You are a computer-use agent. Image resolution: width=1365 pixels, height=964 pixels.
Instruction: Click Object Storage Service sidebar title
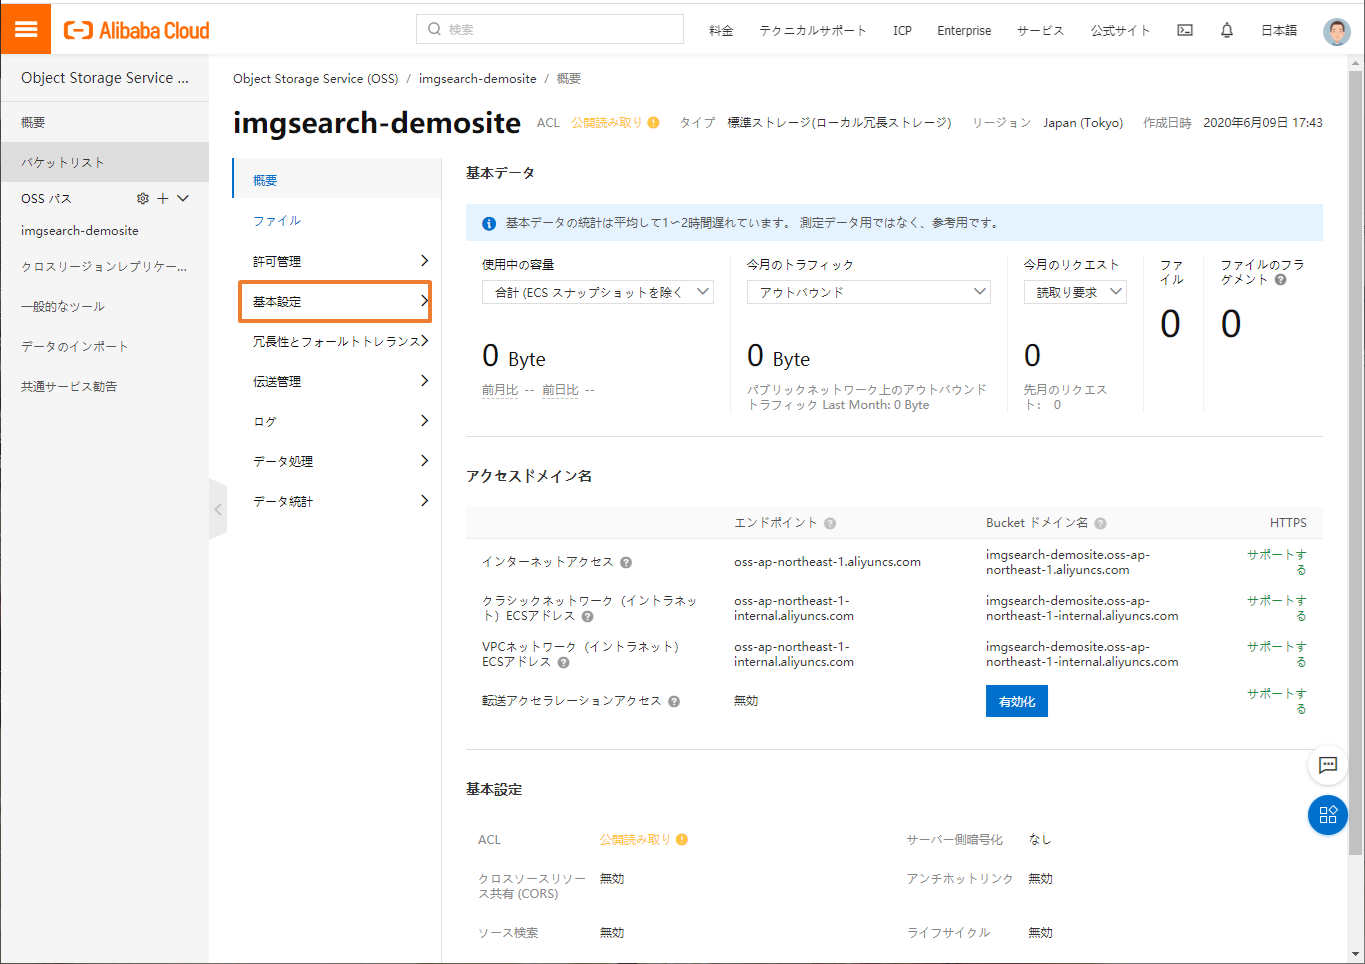(x=105, y=78)
